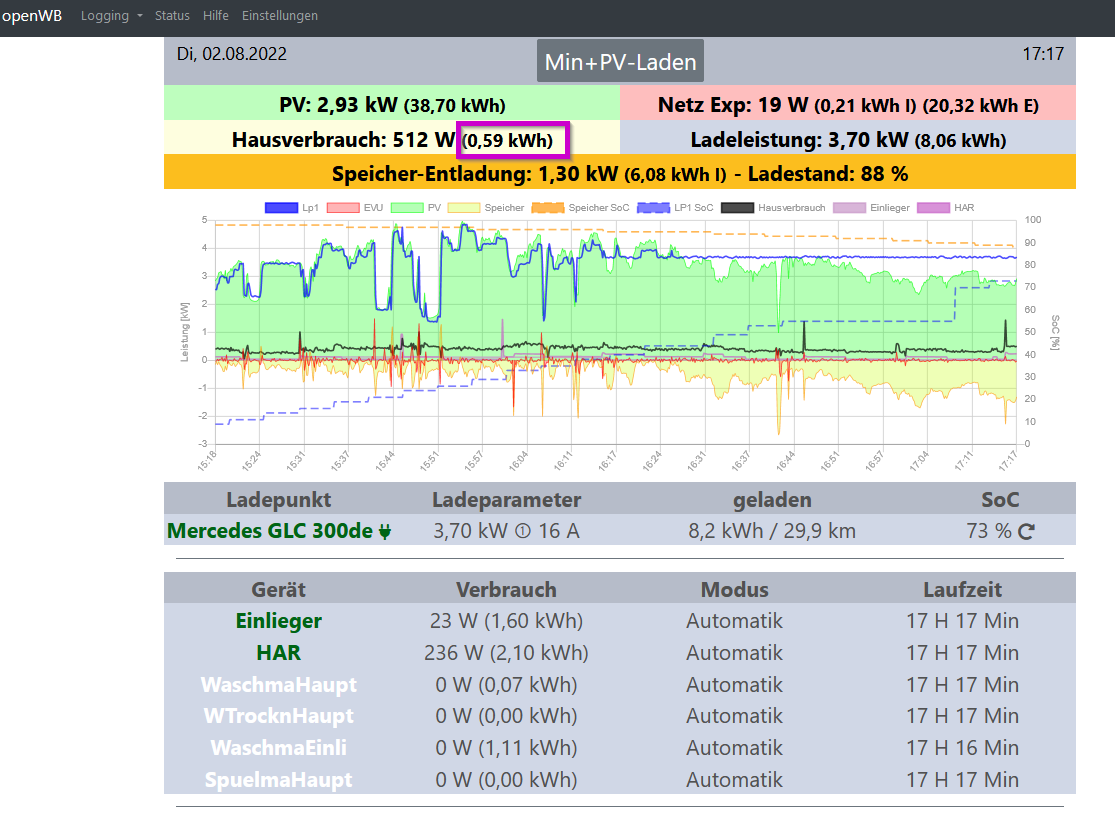Open the Status menu item
Viewport: 1115px width, 818px height.
(172, 16)
